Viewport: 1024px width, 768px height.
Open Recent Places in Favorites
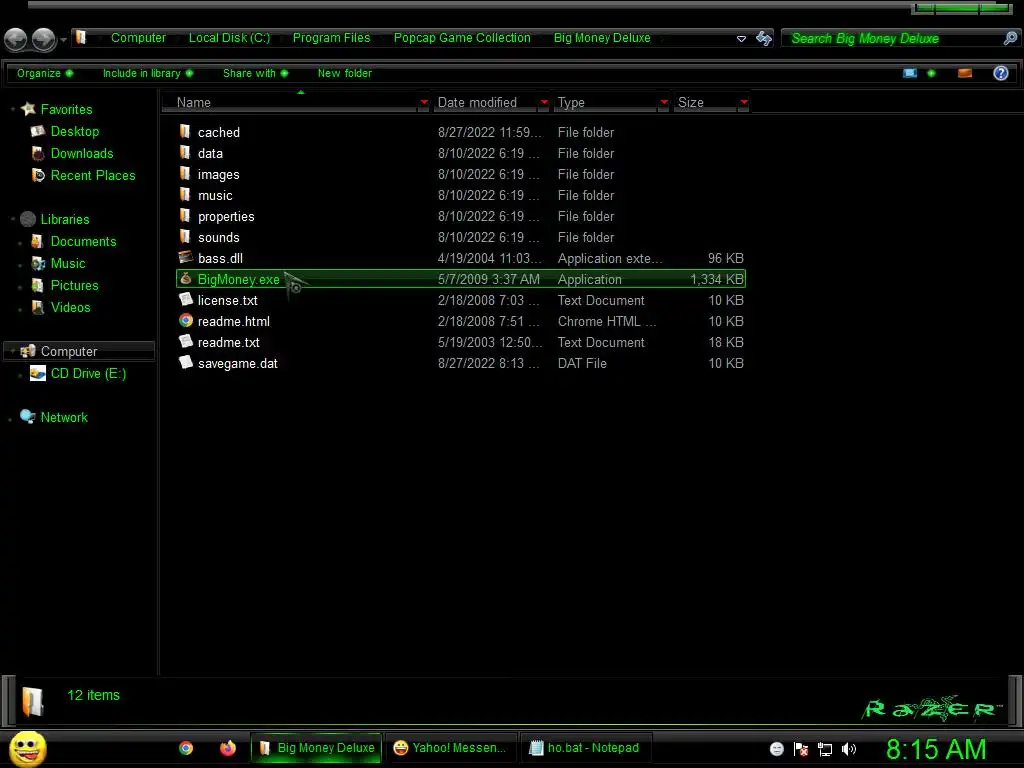coord(93,176)
